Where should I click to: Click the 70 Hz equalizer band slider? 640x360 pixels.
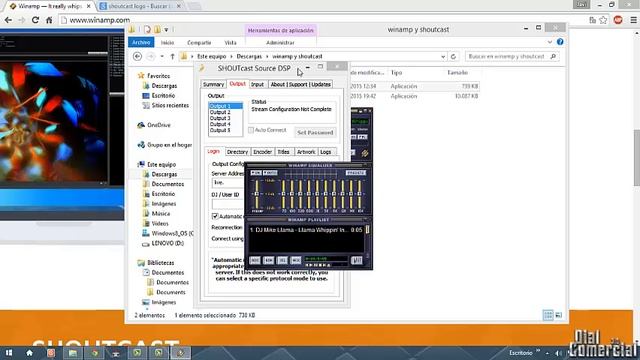pyautogui.click(x=284, y=193)
